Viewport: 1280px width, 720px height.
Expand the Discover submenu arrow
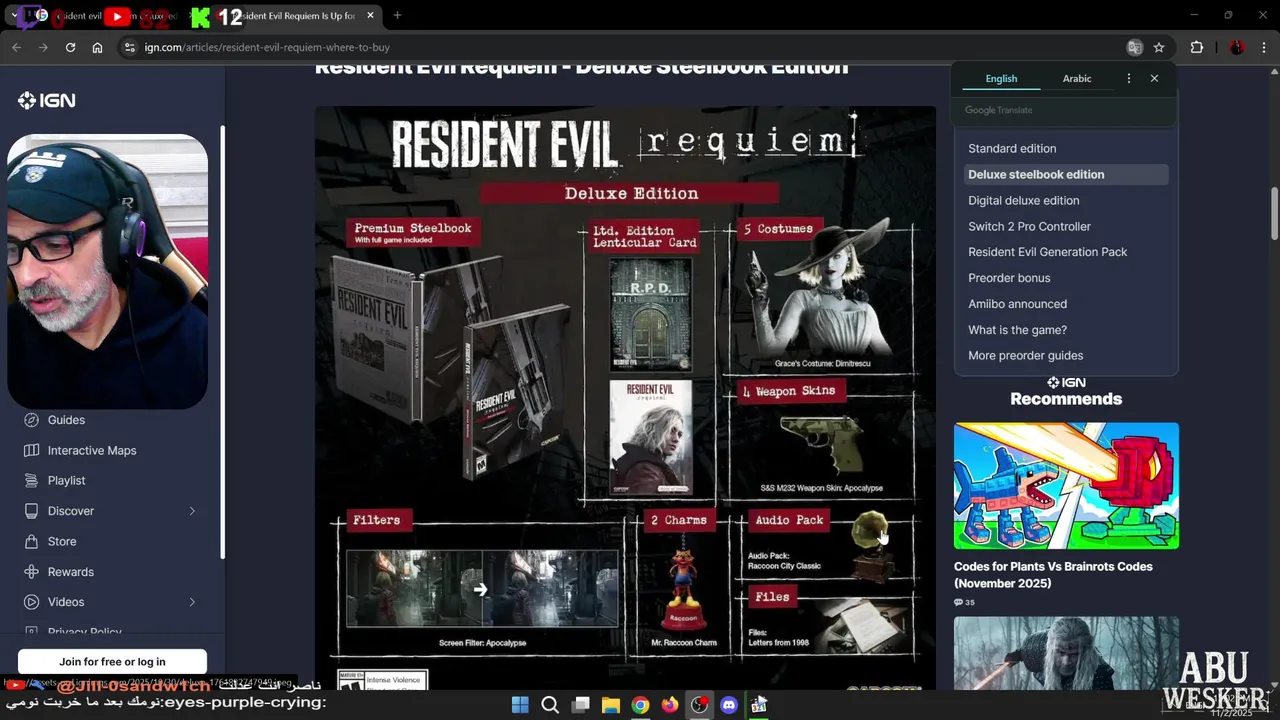[x=192, y=511]
